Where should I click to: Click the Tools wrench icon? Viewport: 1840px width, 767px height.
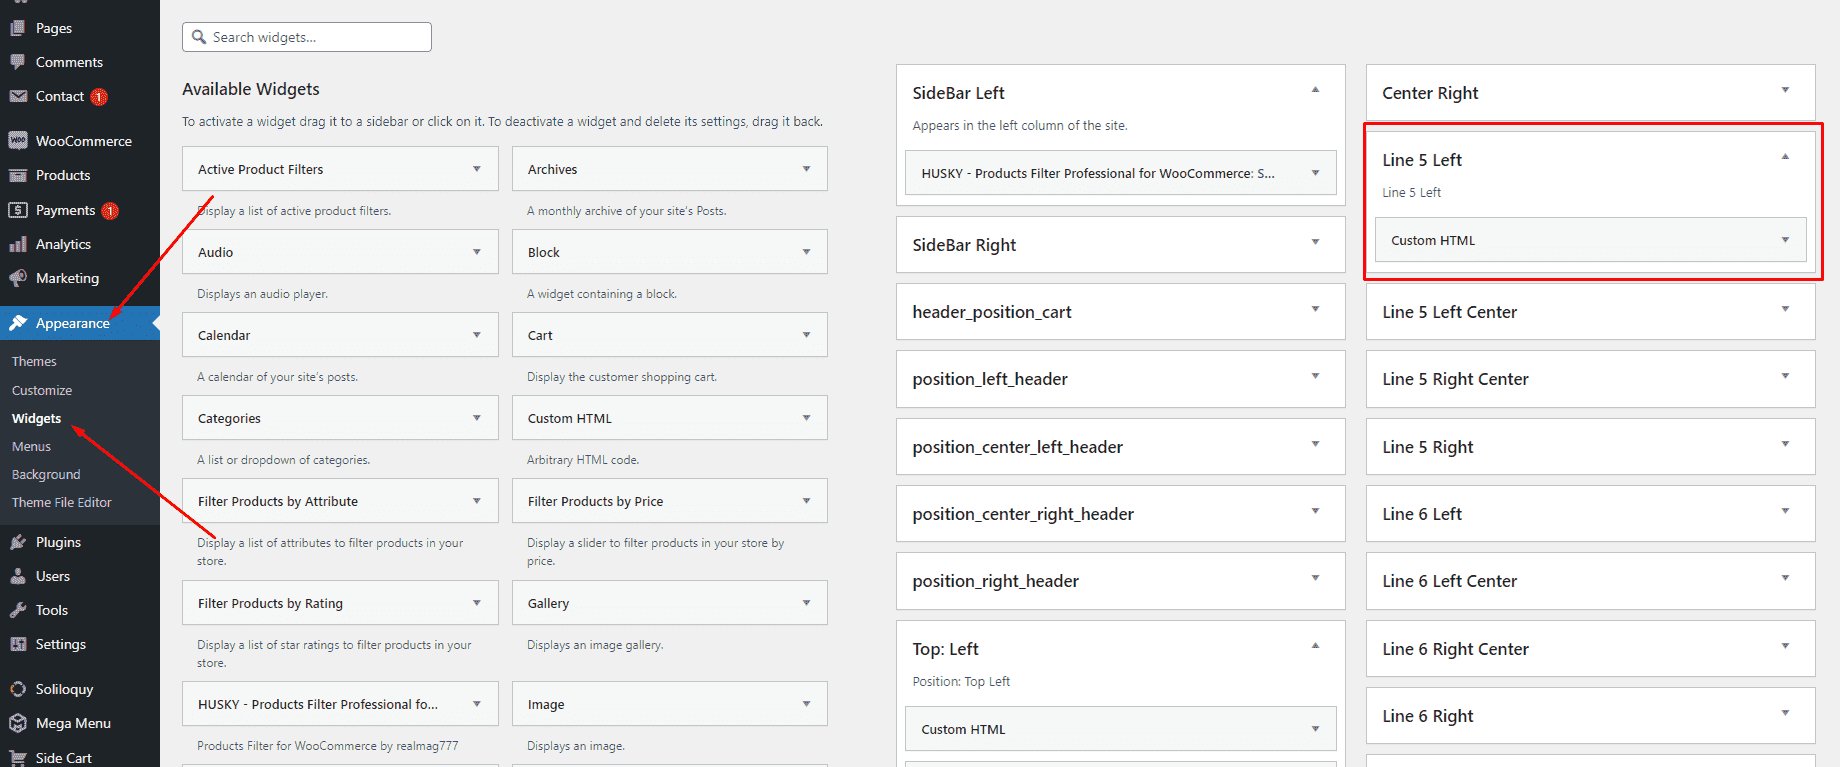pos(18,610)
